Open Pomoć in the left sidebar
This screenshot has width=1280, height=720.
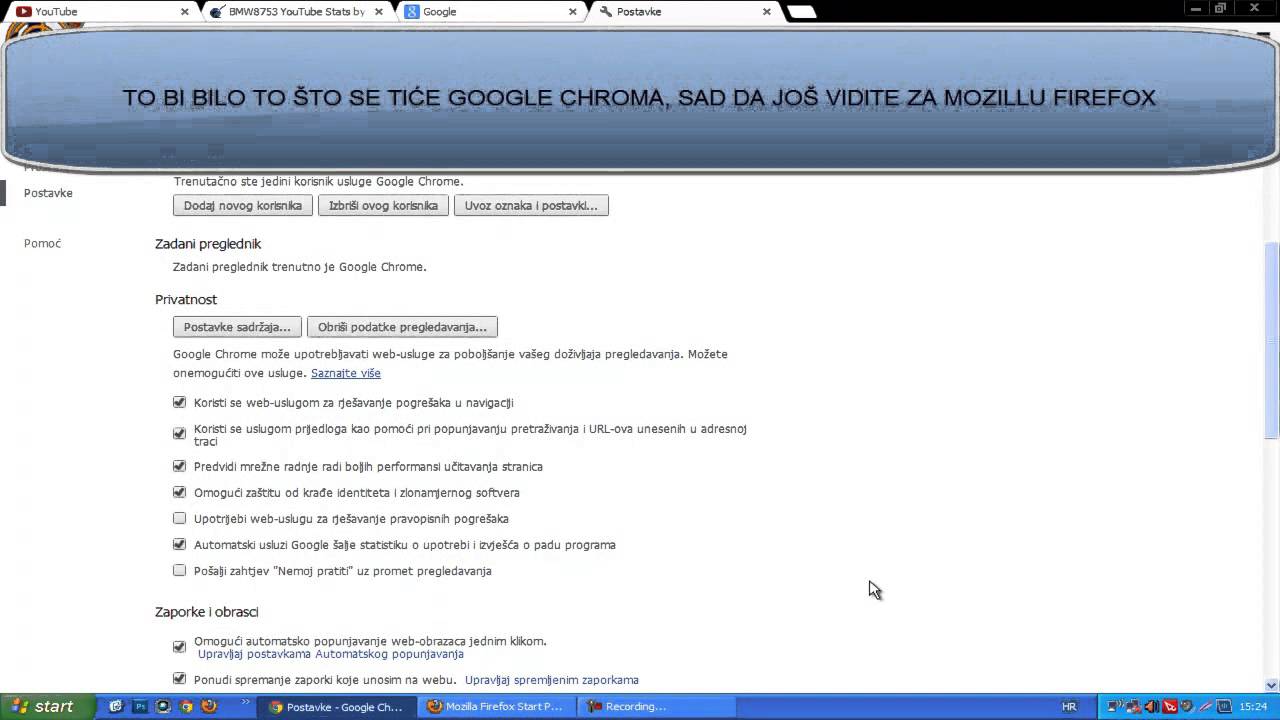coord(42,243)
